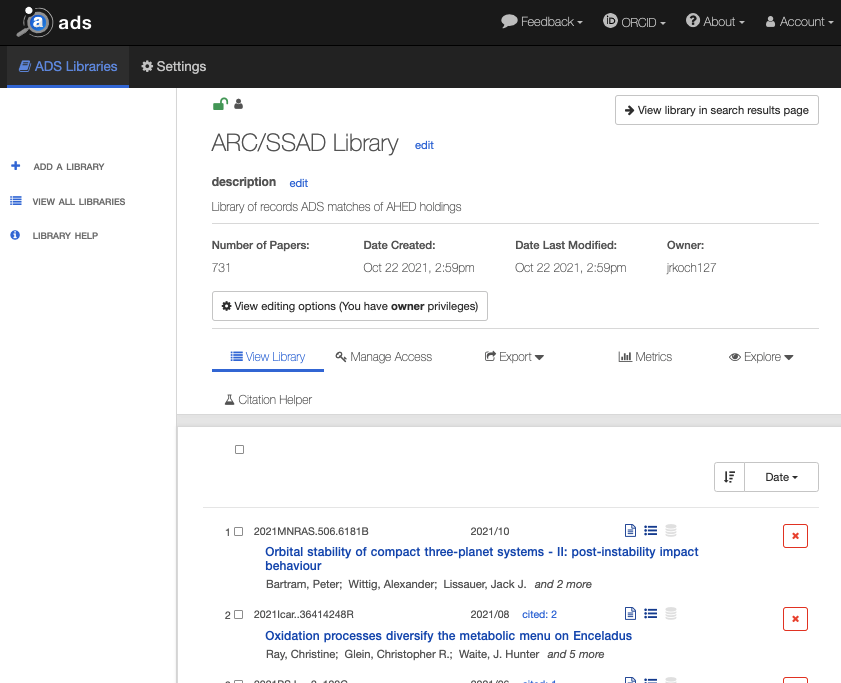Open the Date sort dropdown
The width and height of the screenshot is (841, 683).
tap(781, 477)
